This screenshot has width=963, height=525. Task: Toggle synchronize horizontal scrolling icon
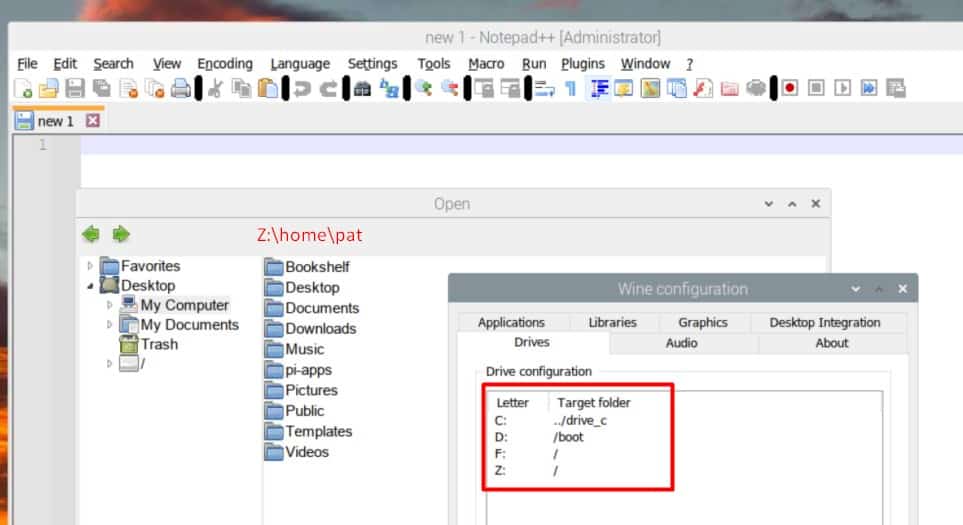click(x=510, y=88)
